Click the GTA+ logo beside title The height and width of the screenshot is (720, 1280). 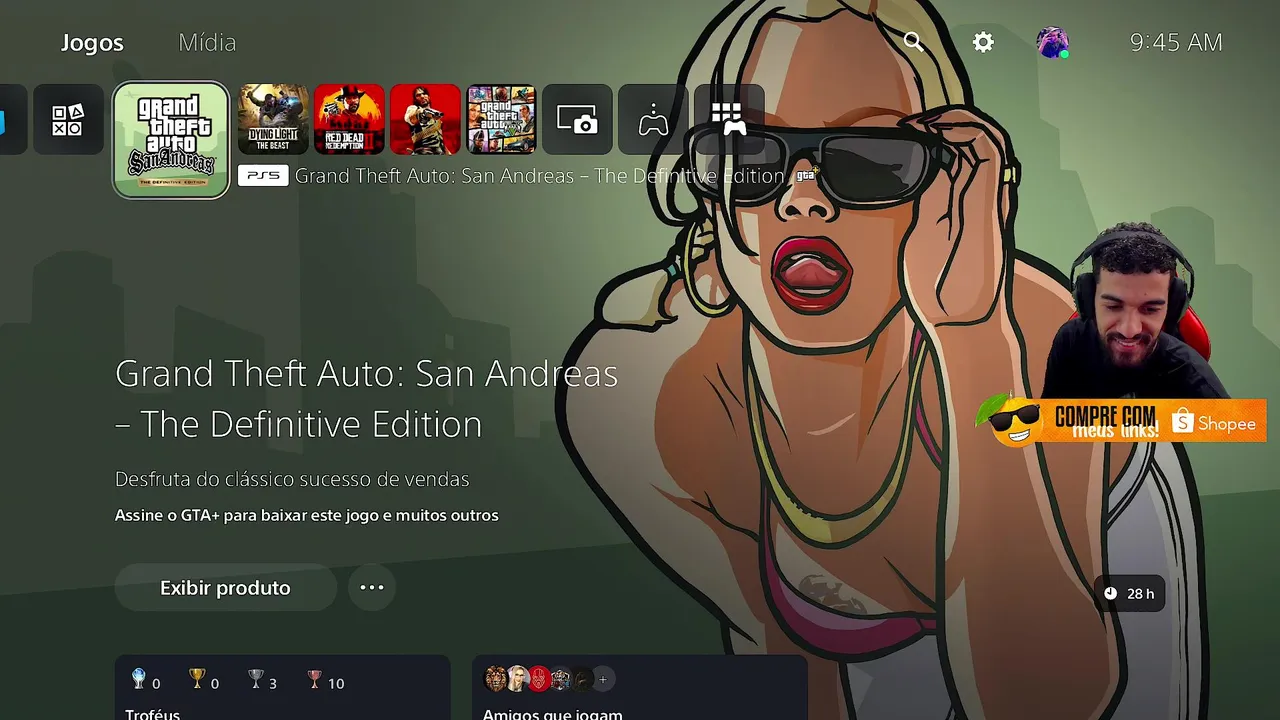(806, 176)
